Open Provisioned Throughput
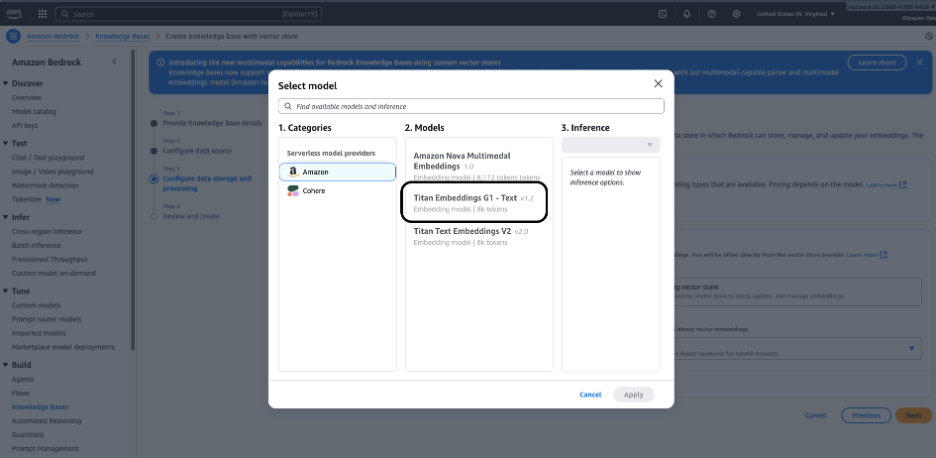Image resolution: width=936 pixels, height=458 pixels. pos(50,259)
